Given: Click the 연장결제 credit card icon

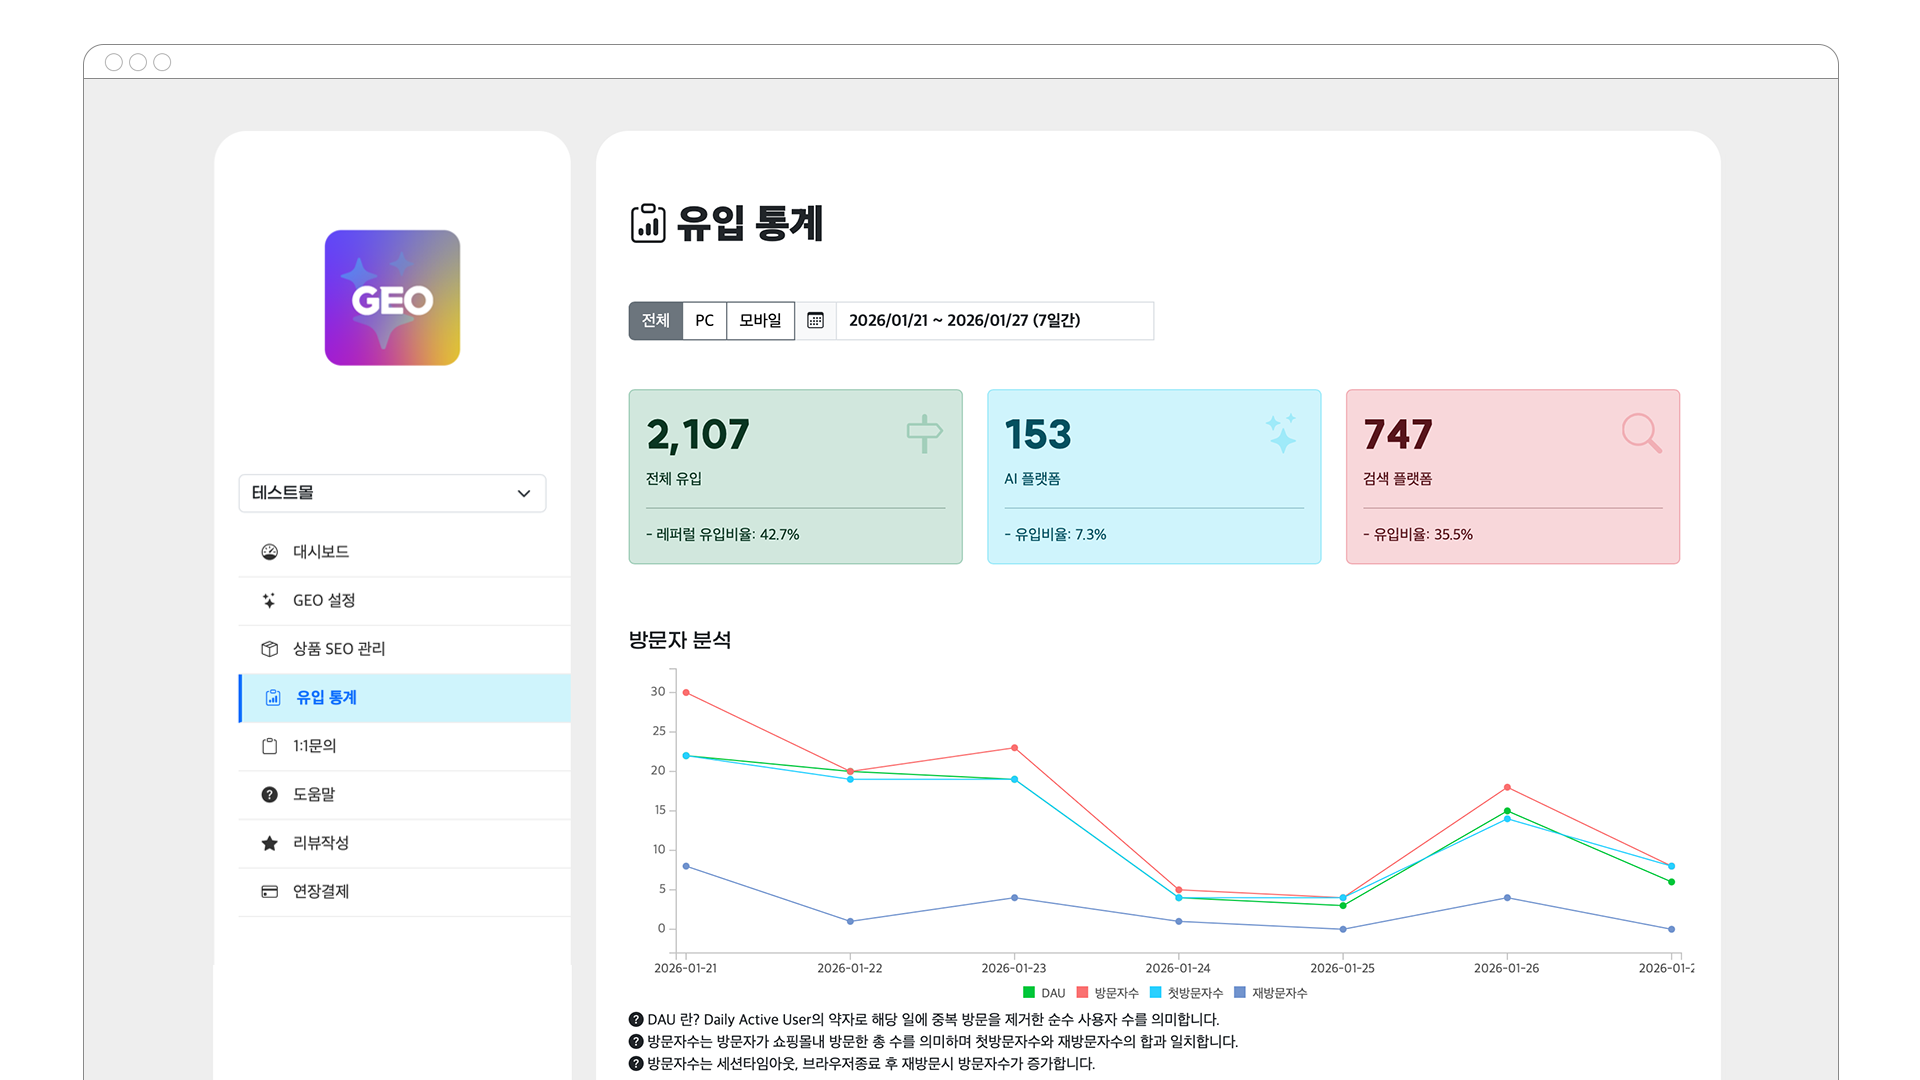Looking at the screenshot, I should (x=269, y=891).
